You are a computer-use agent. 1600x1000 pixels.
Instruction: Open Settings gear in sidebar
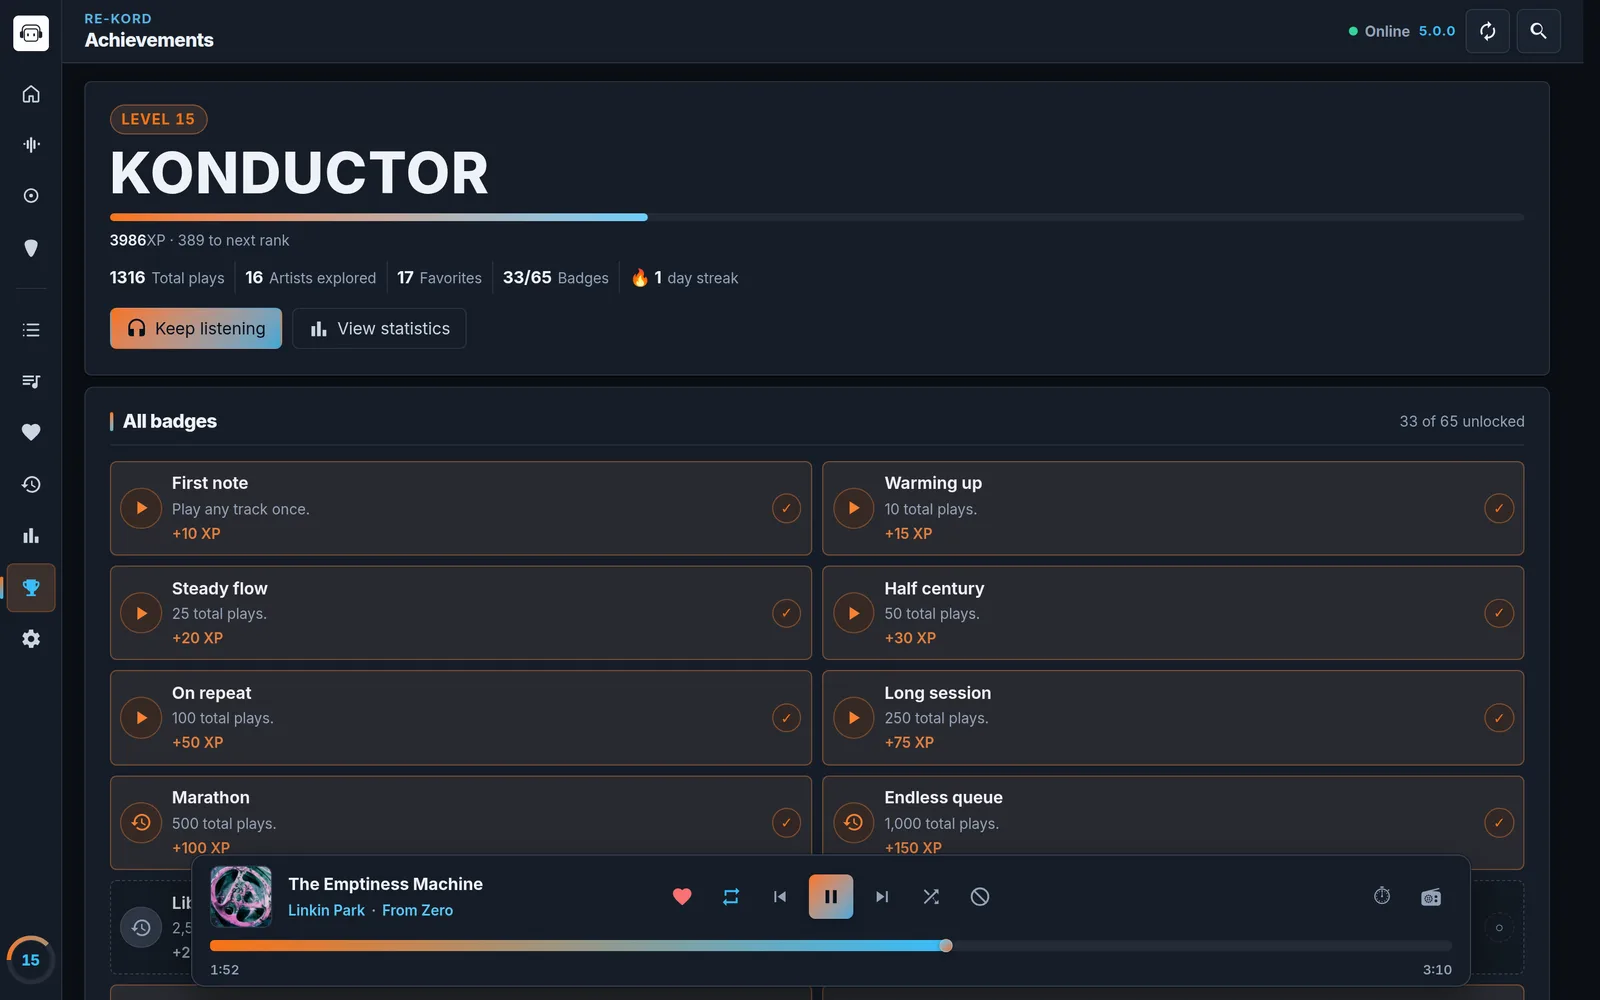(x=31, y=639)
